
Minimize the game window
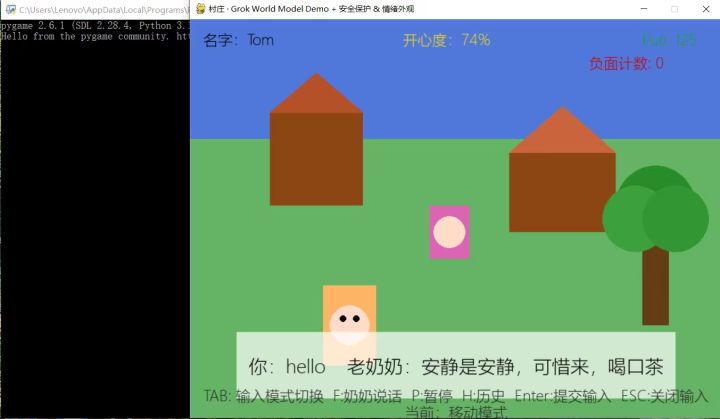pyautogui.click(x=644, y=9)
